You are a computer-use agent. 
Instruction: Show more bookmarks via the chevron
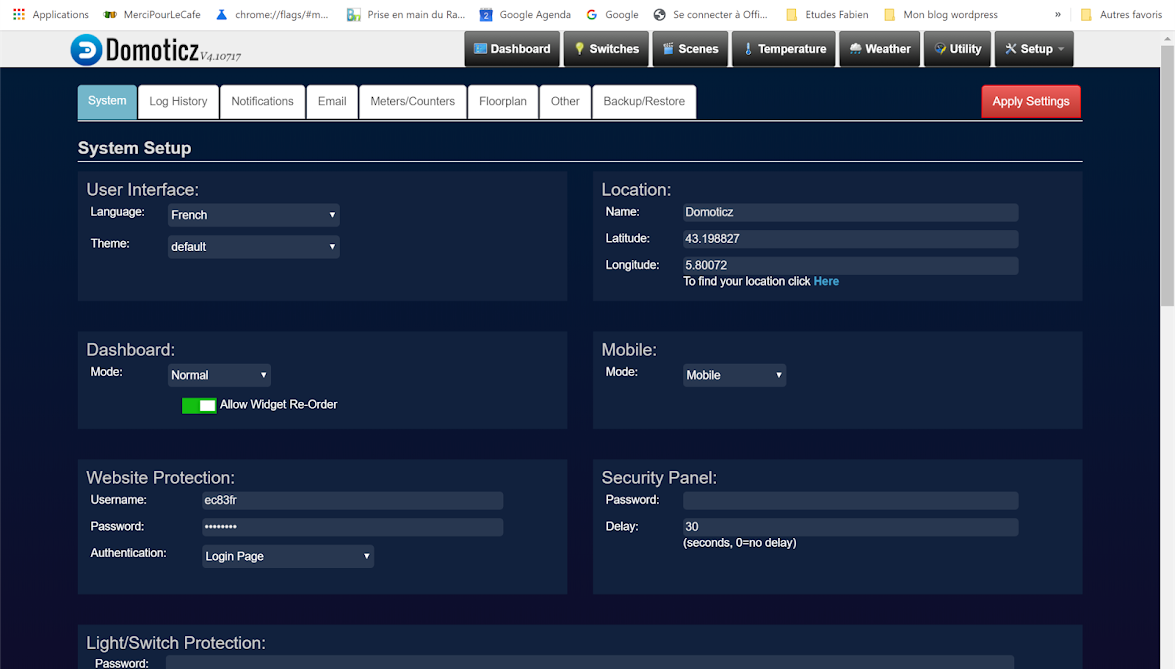(1057, 14)
